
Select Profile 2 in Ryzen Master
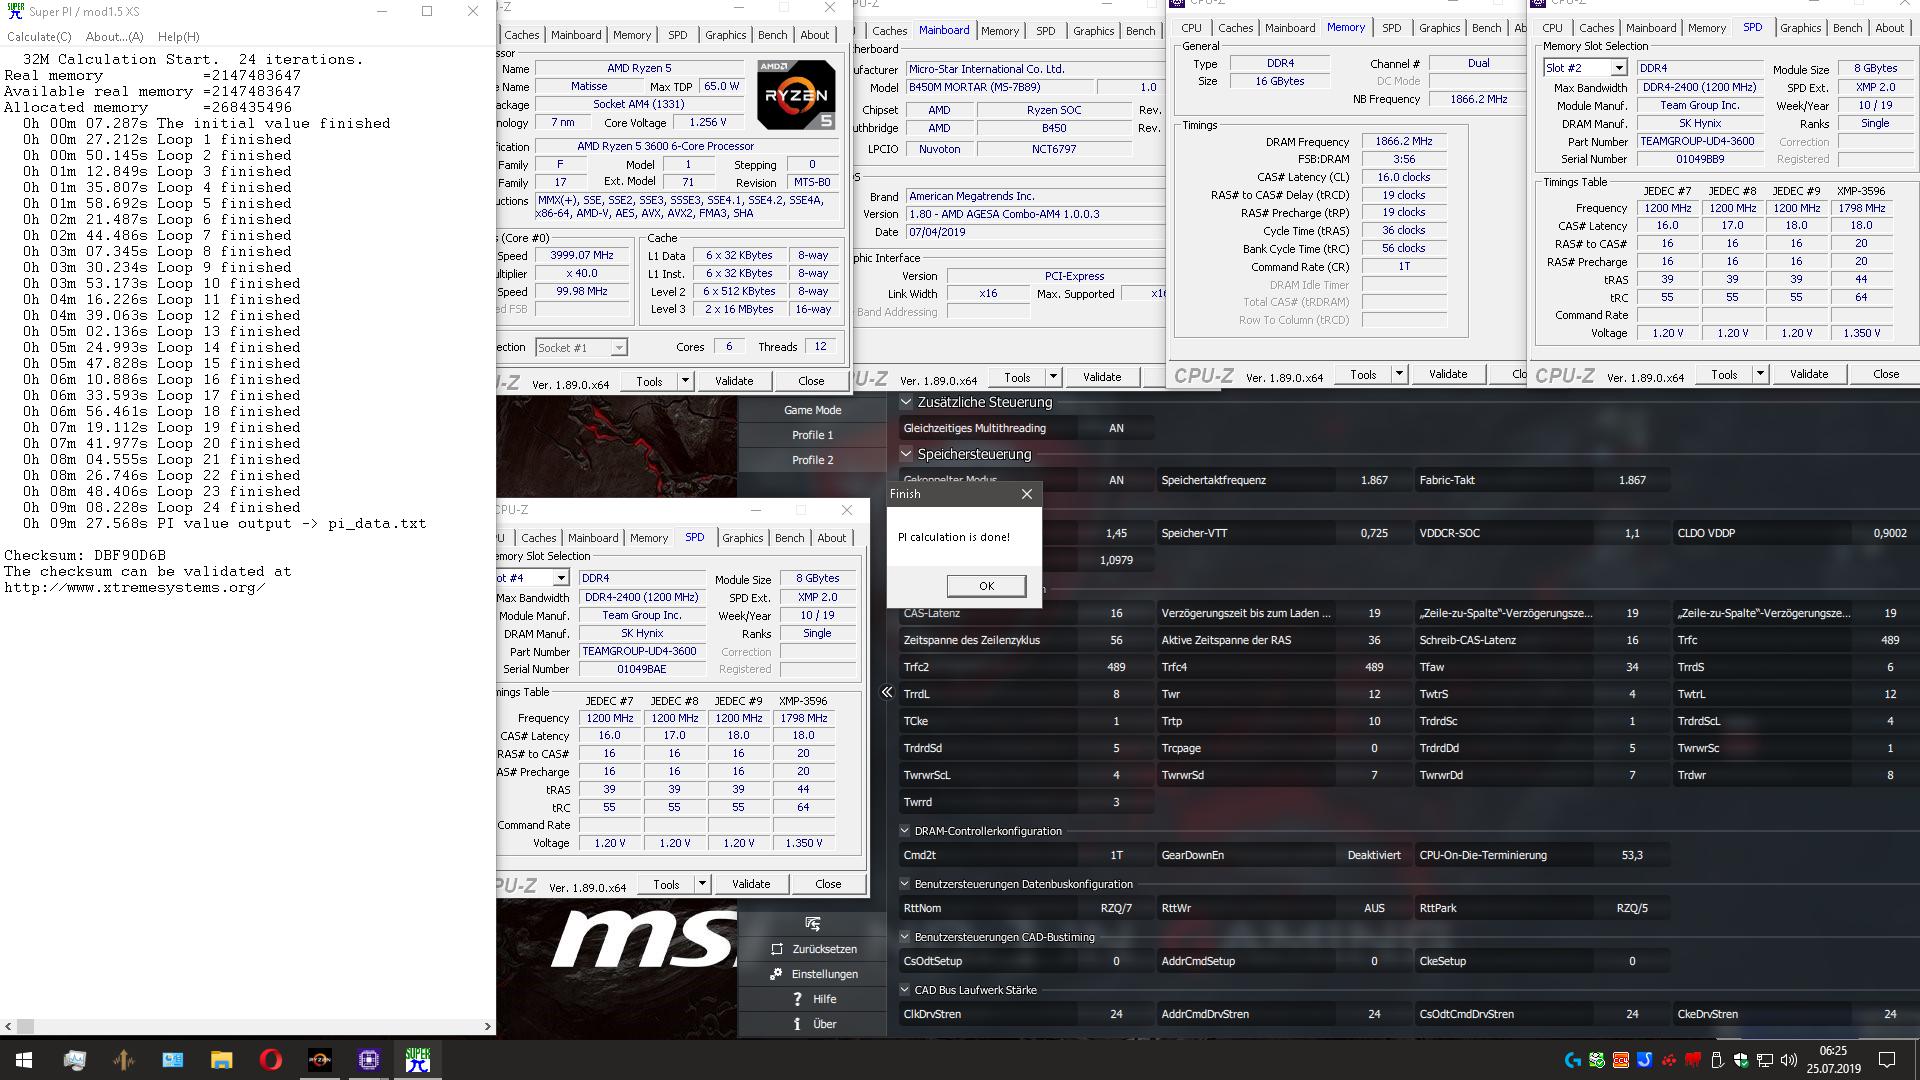[812, 460]
